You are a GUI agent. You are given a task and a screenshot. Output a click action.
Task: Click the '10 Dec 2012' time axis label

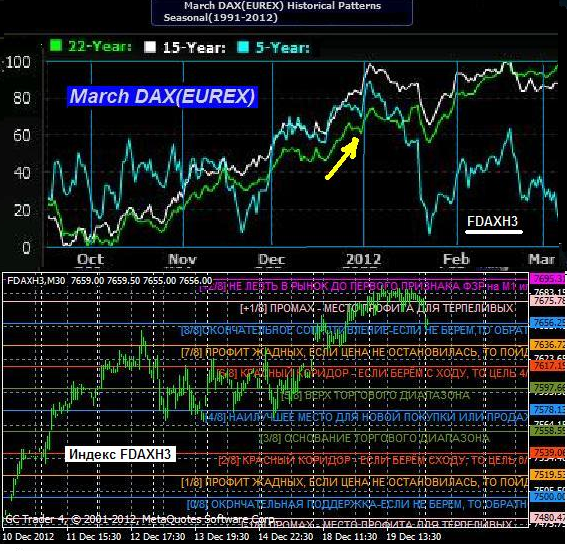[x=28, y=536]
